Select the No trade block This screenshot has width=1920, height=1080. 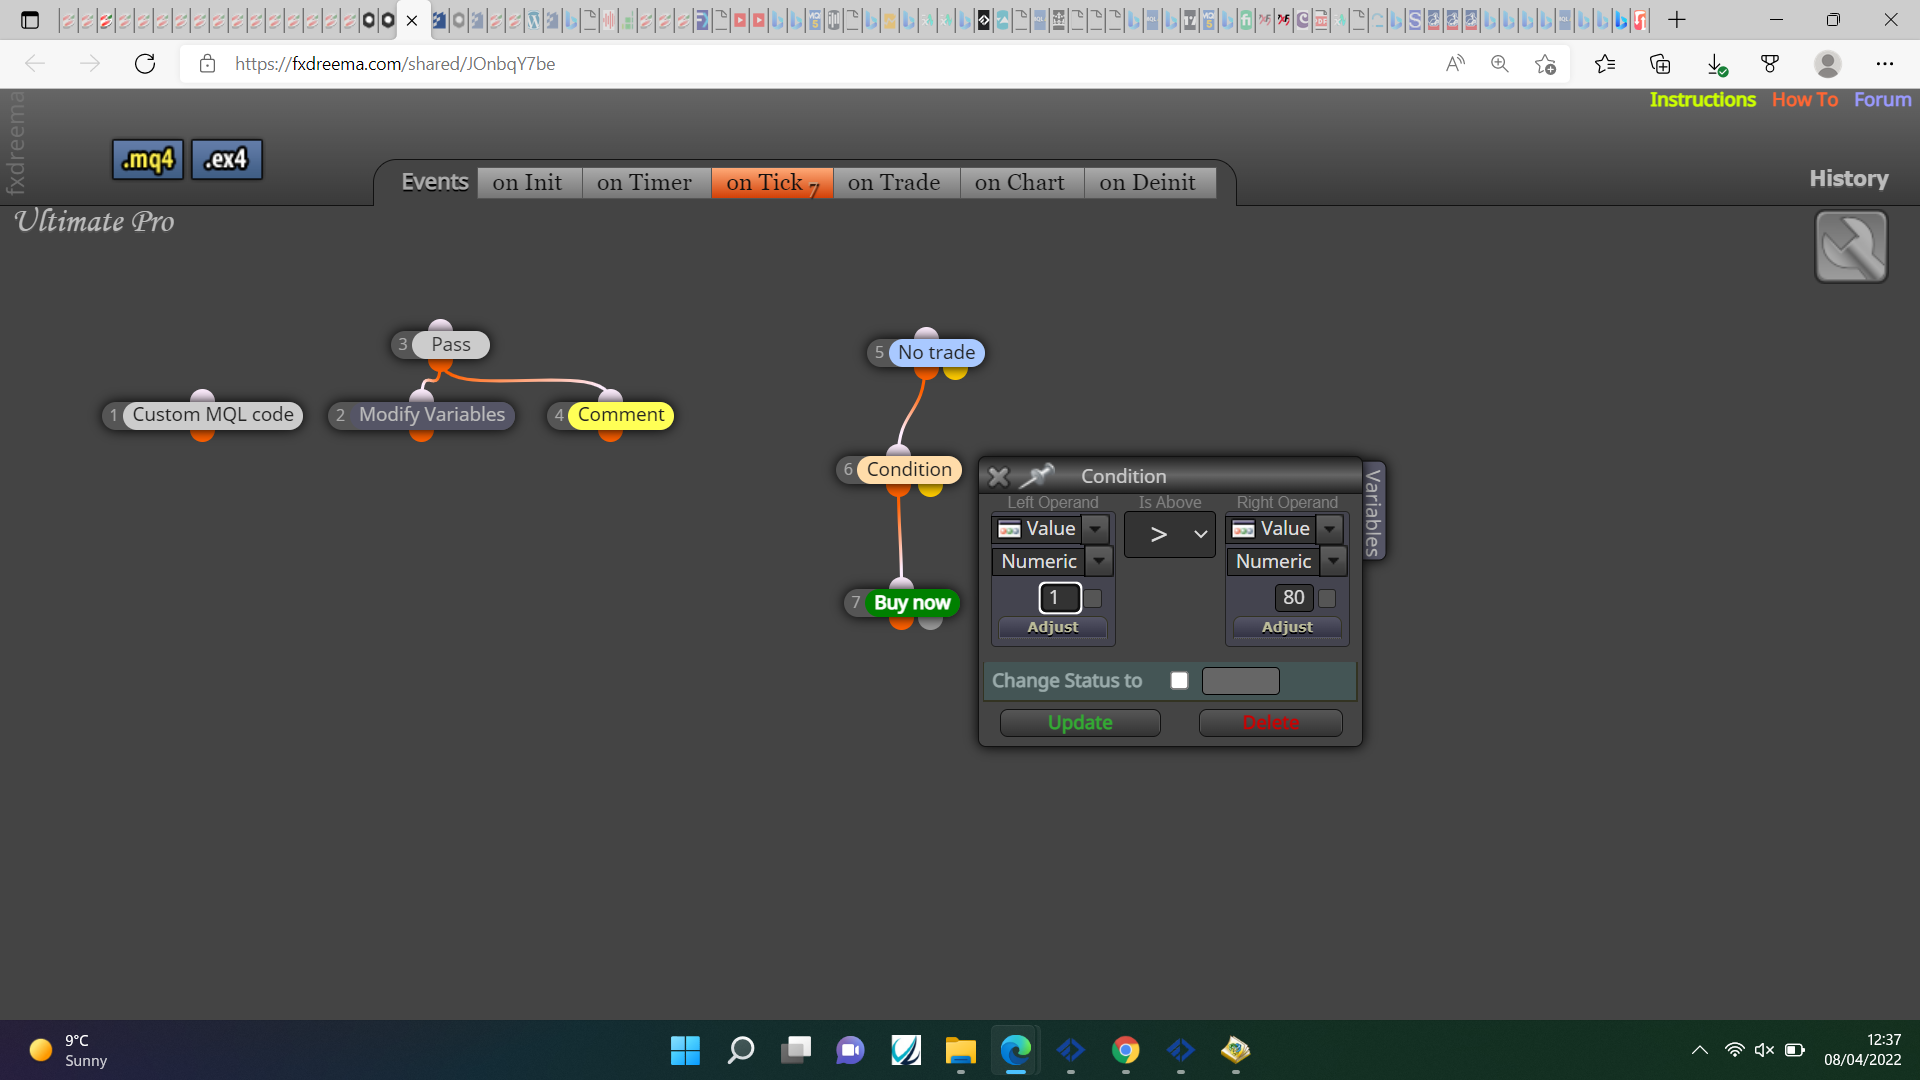click(x=936, y=353)
